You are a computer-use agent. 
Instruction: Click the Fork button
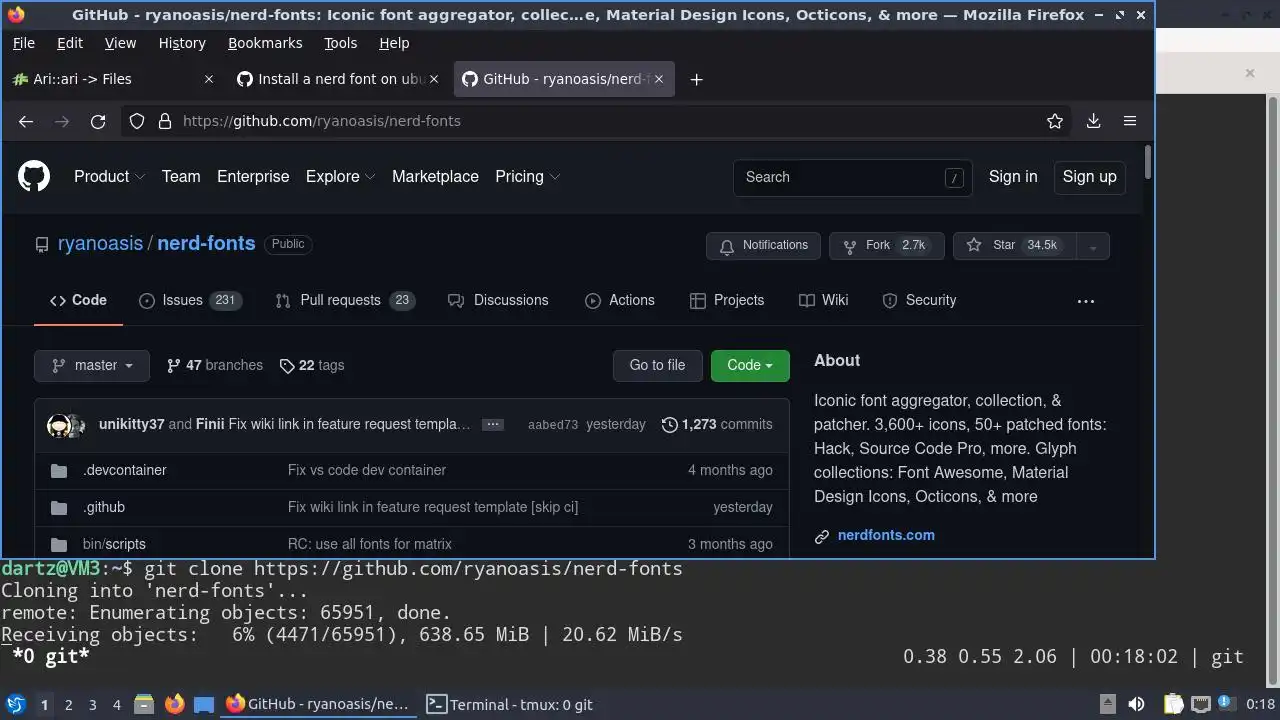(886, 246)
